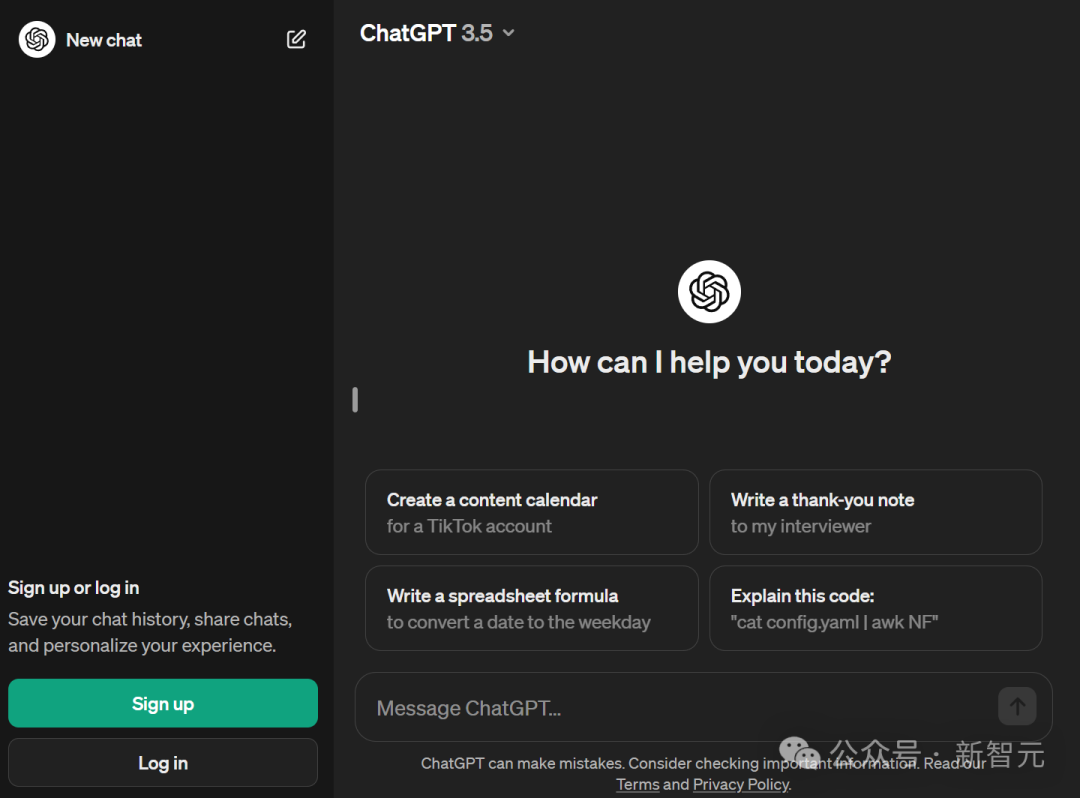This screenshot has width=1080, height=798.
Task: Focus the Message ChatGPT input field
Action: point(703,707)
